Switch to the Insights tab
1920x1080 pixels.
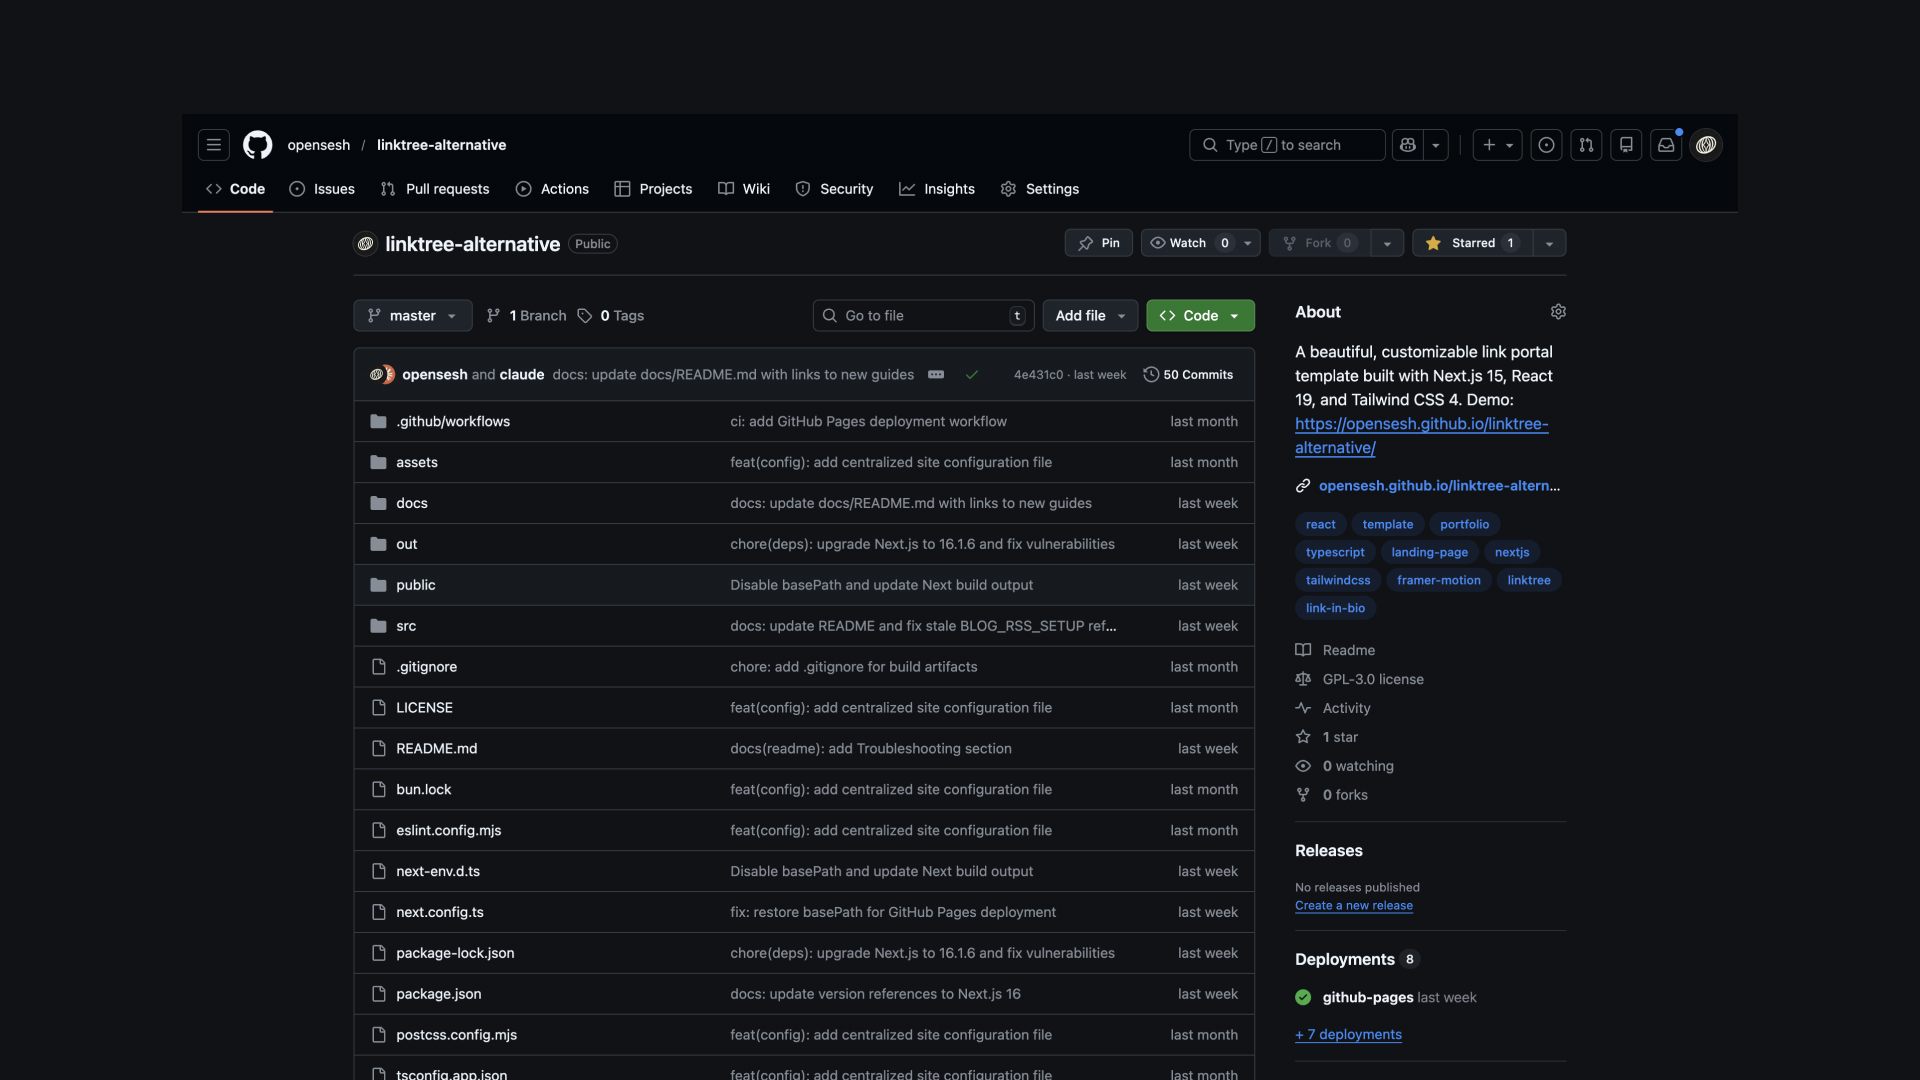click(x=936, y=189)
